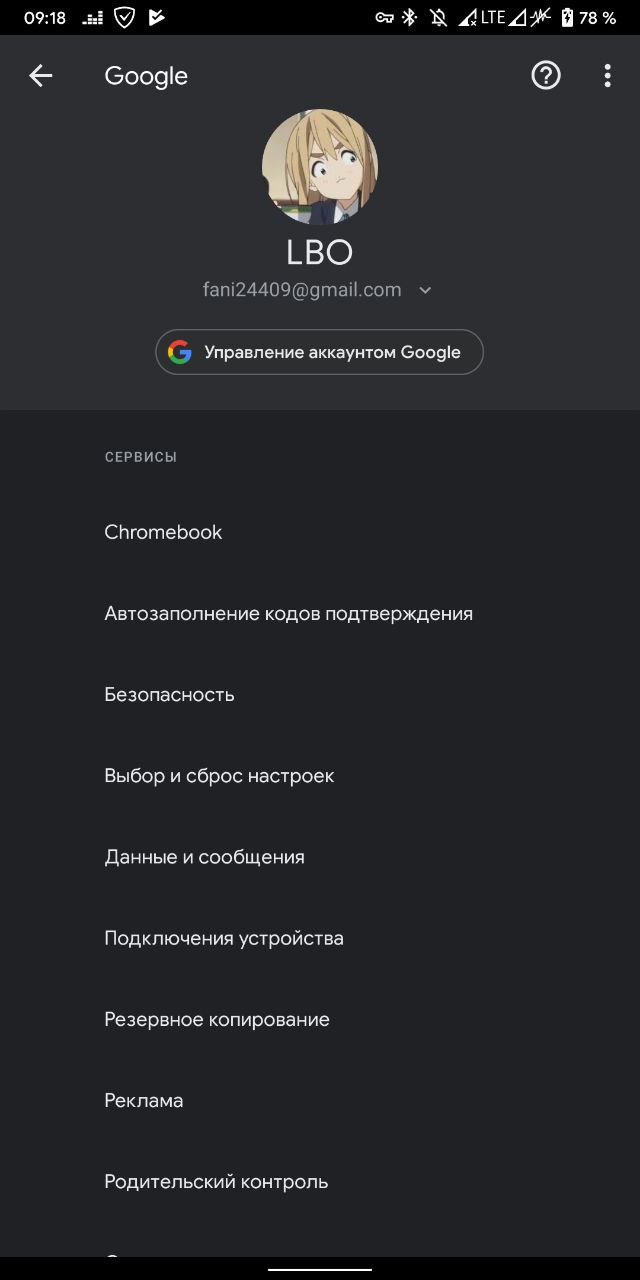Select Резервное копирование
Screen dimensions: 640x1280
click(x=217, y=1019)
